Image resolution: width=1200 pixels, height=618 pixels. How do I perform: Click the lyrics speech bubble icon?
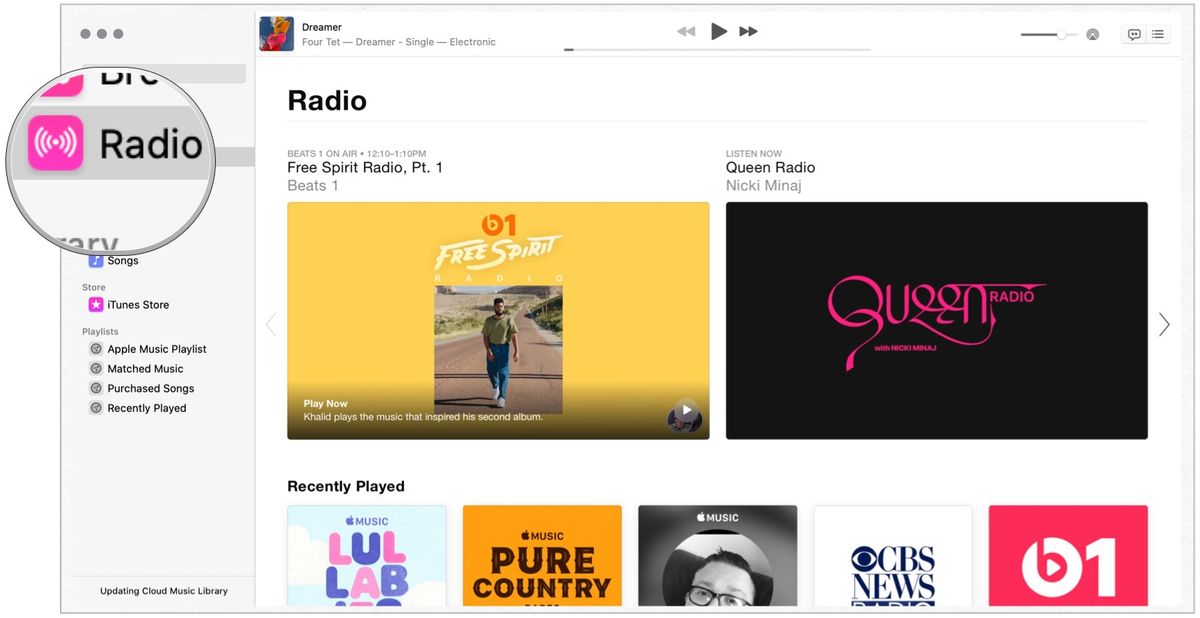tap(1133, 33)
